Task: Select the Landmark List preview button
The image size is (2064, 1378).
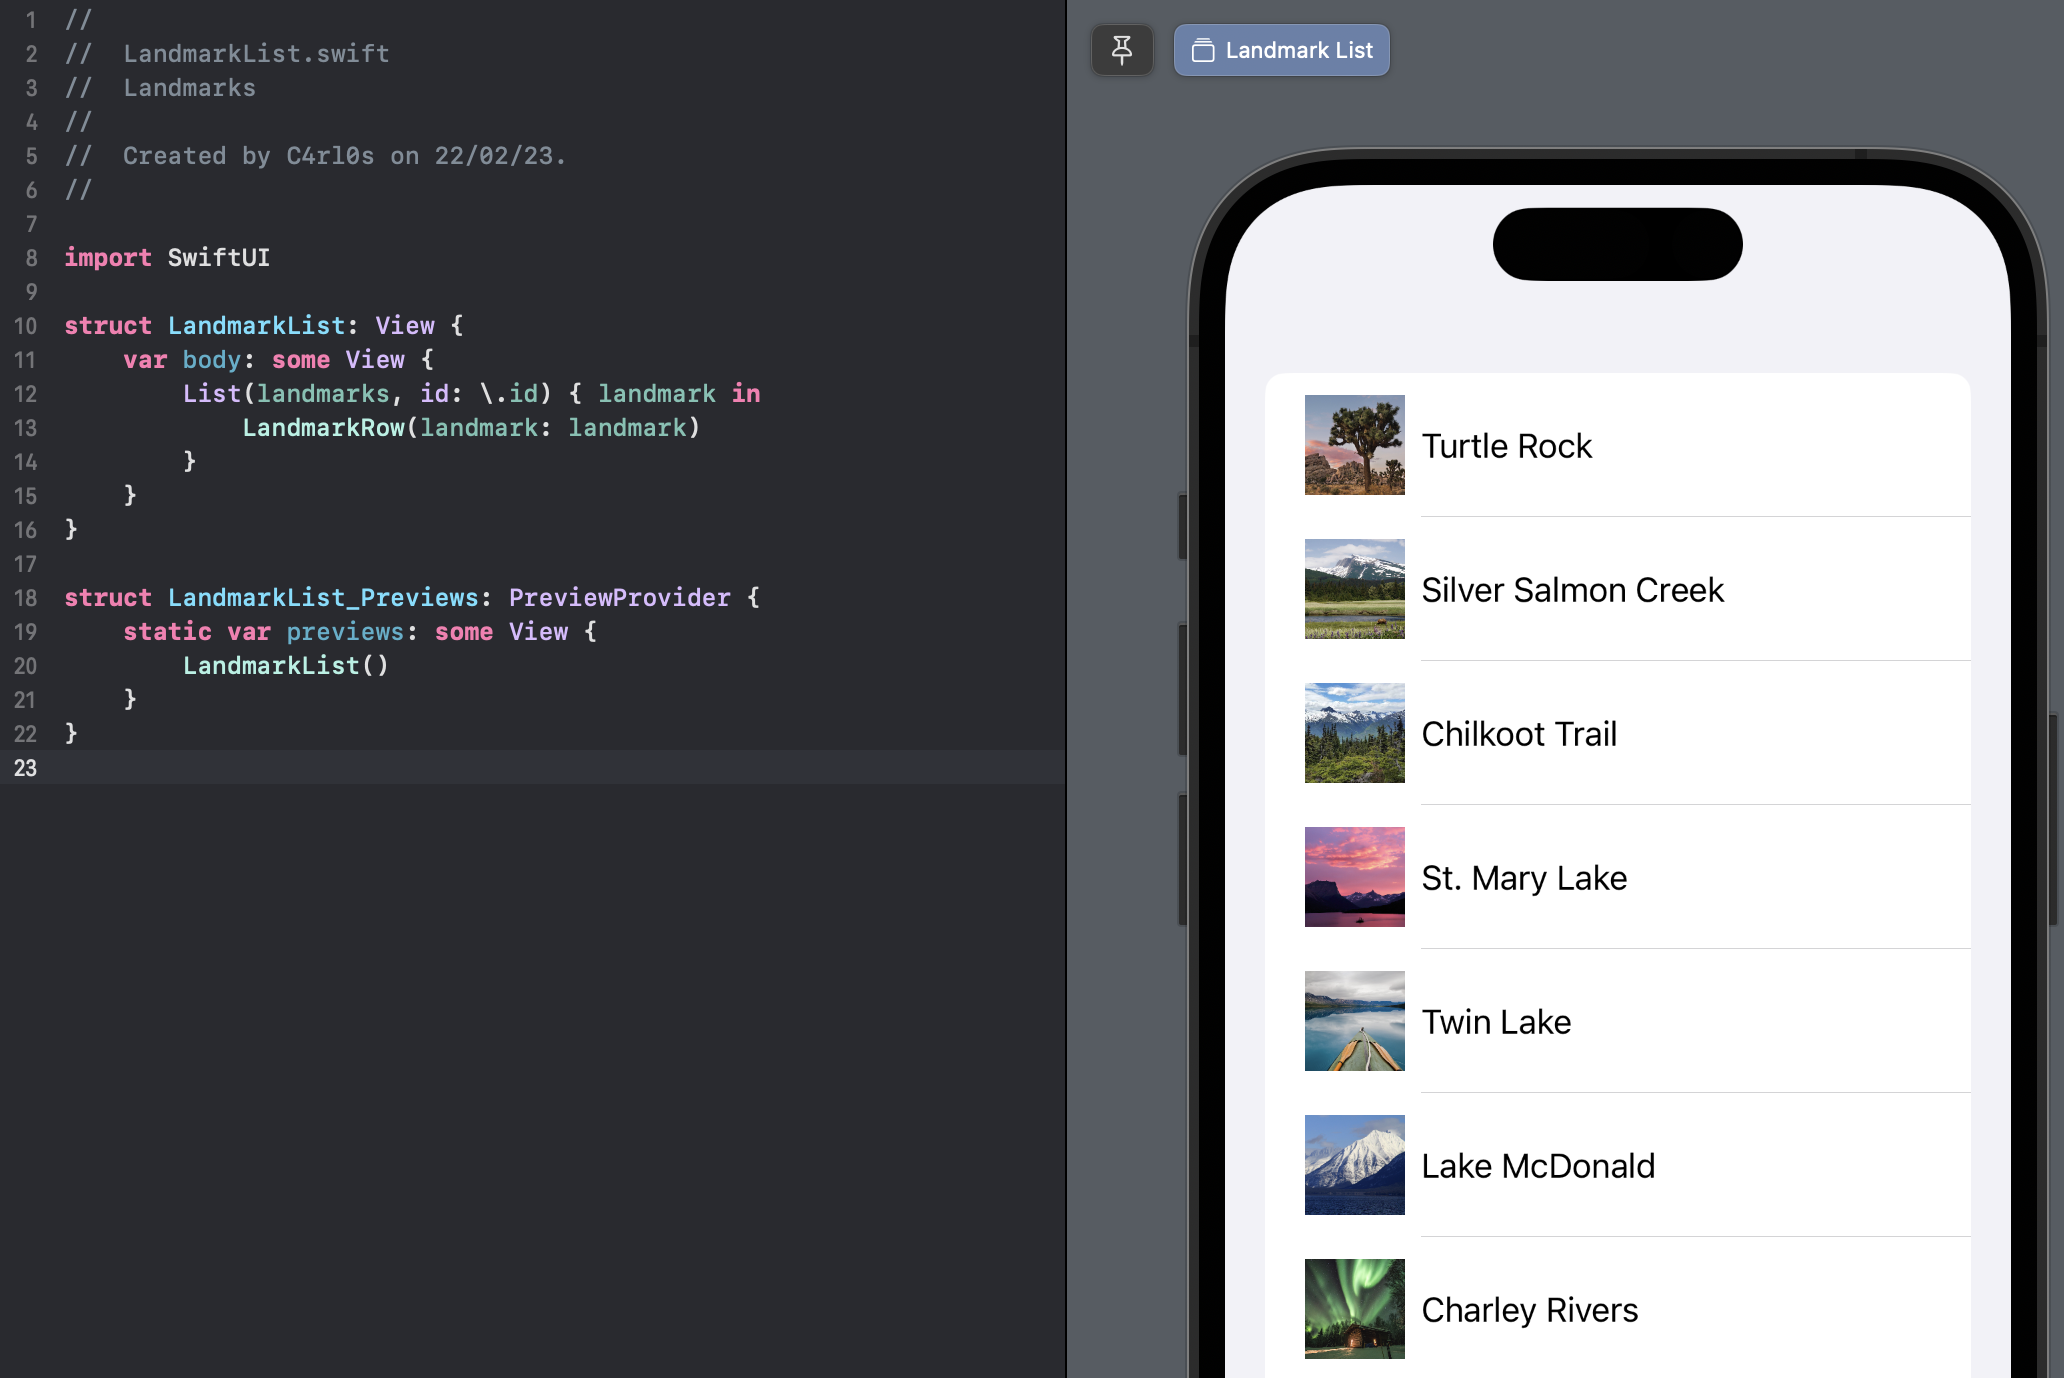Action: click(x=1282, y=50)
